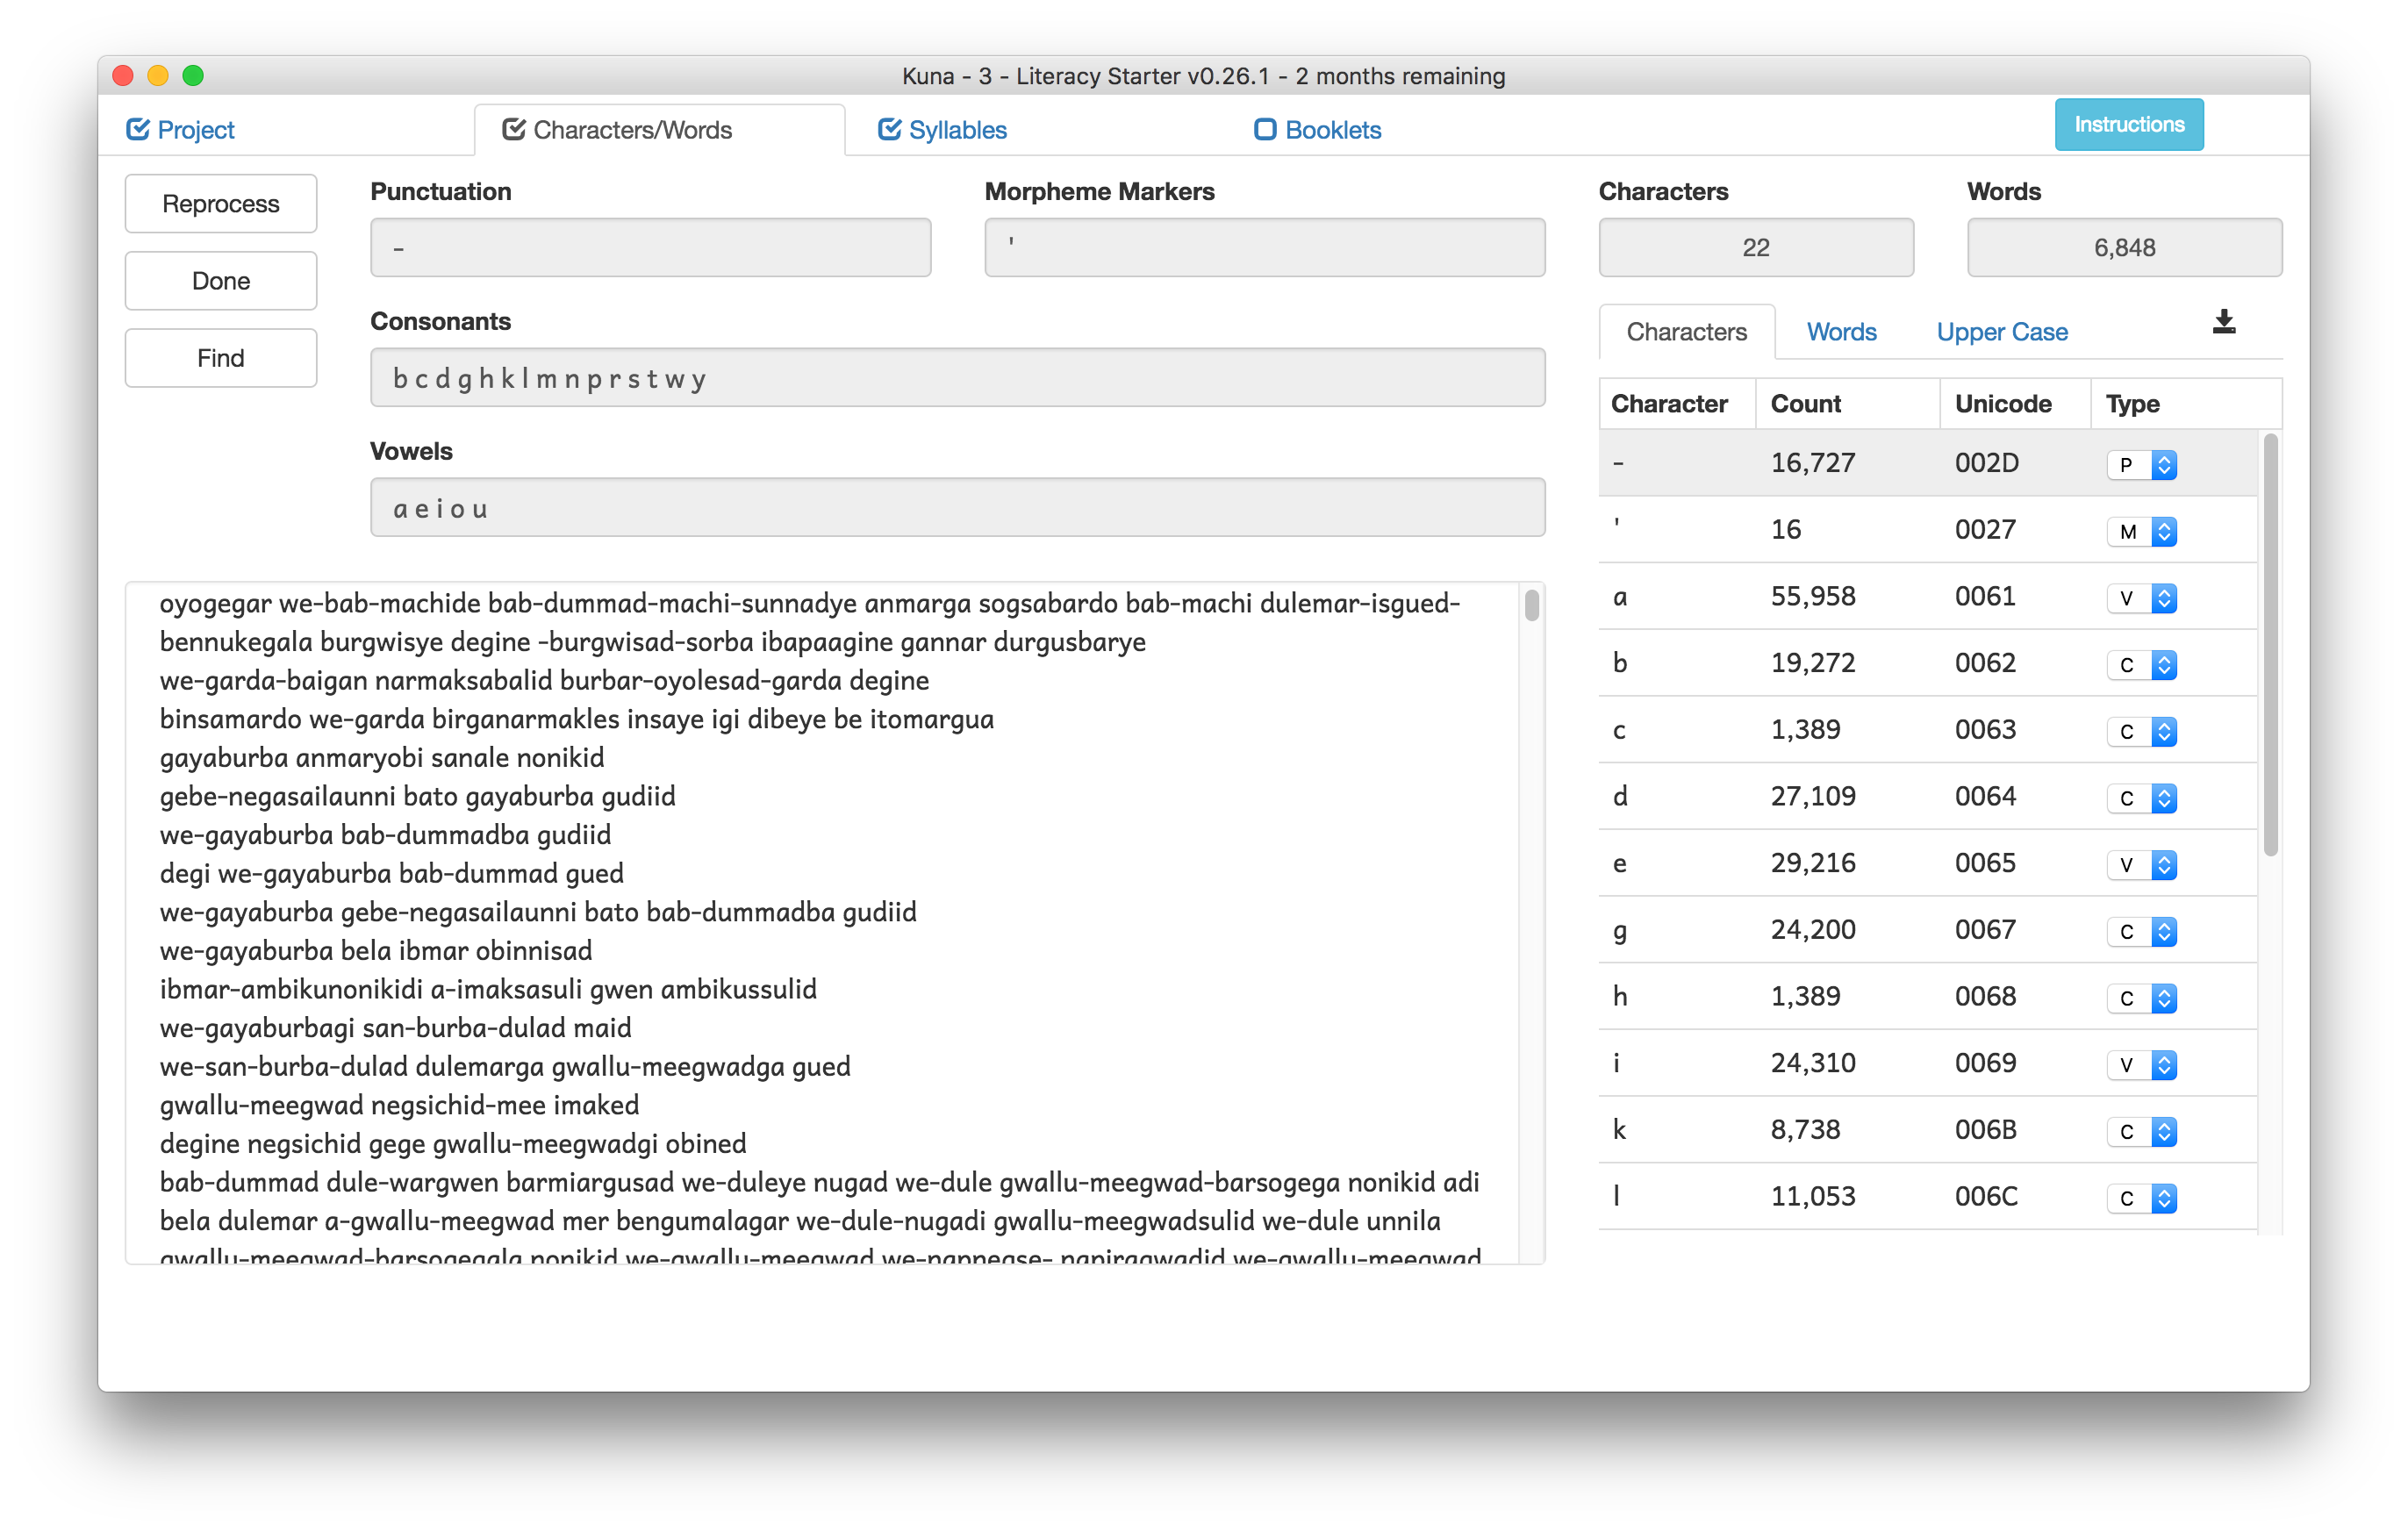
Task: Click the Find button
Action: coord(221,358)
